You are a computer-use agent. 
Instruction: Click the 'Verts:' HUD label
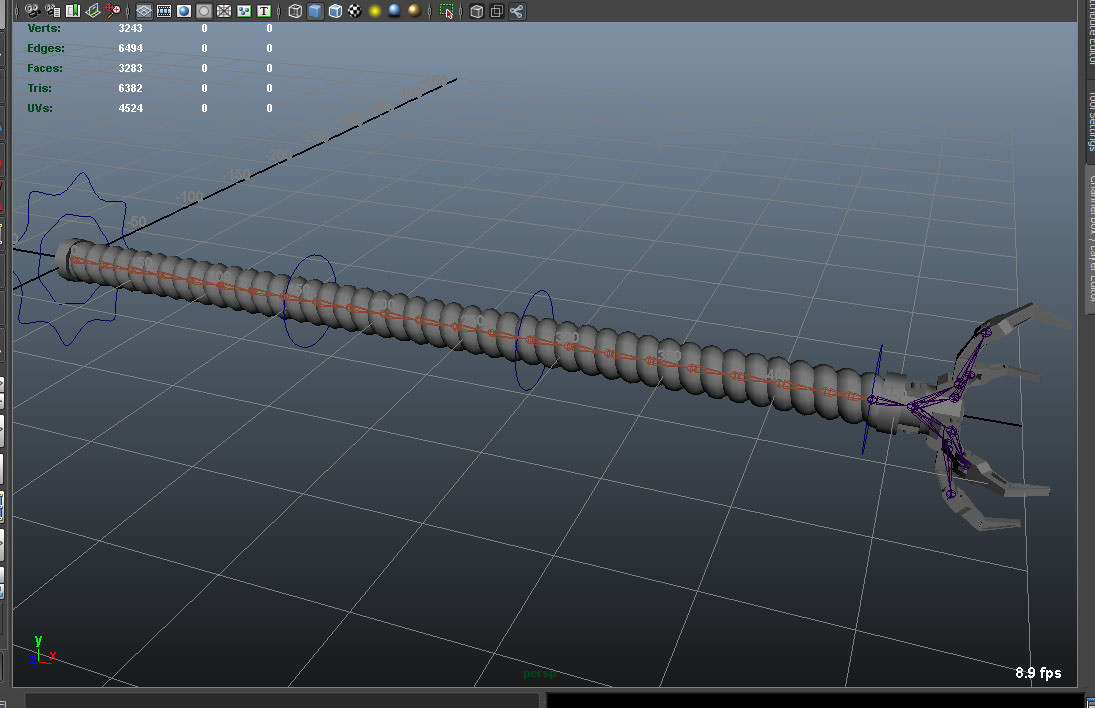pyautogui.click(x=44, y=29)
